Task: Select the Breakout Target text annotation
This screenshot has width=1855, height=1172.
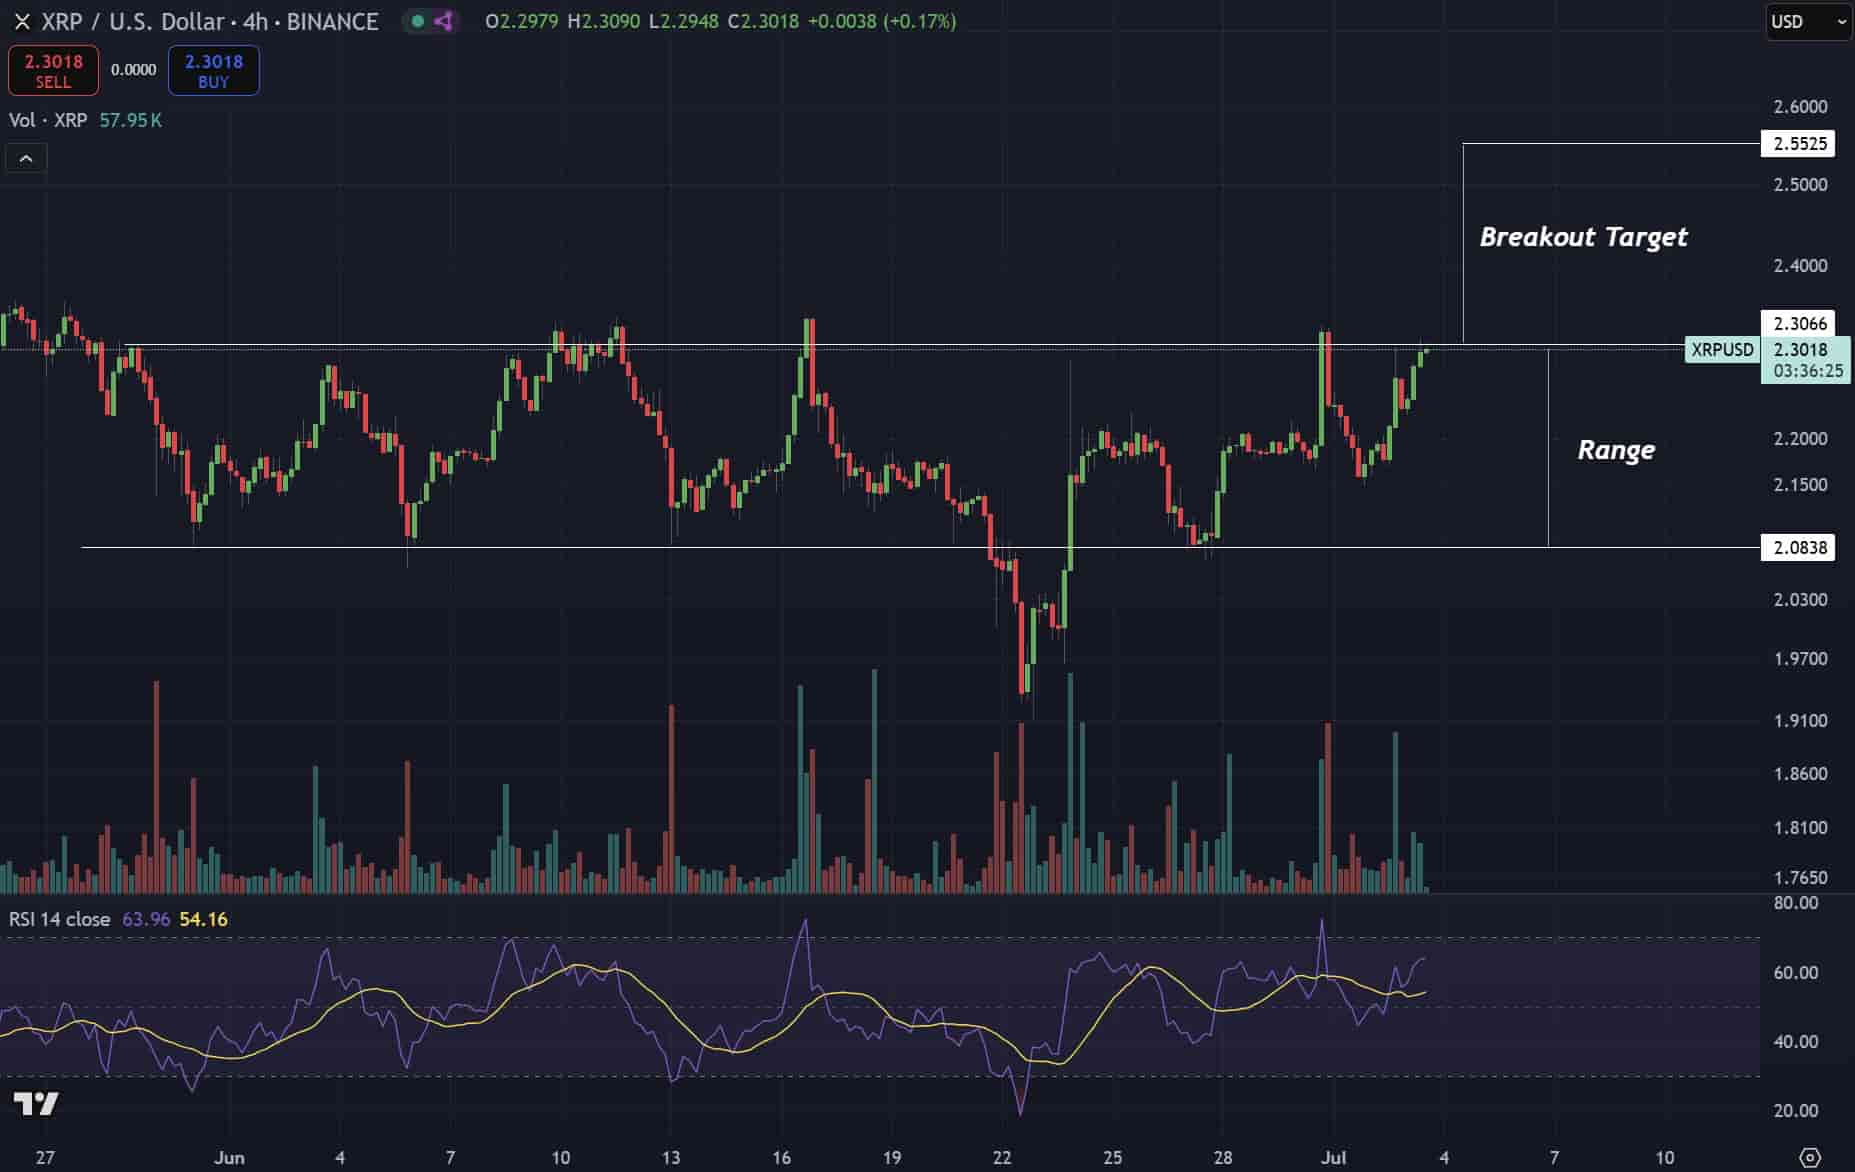Action: coord(1583,237)
